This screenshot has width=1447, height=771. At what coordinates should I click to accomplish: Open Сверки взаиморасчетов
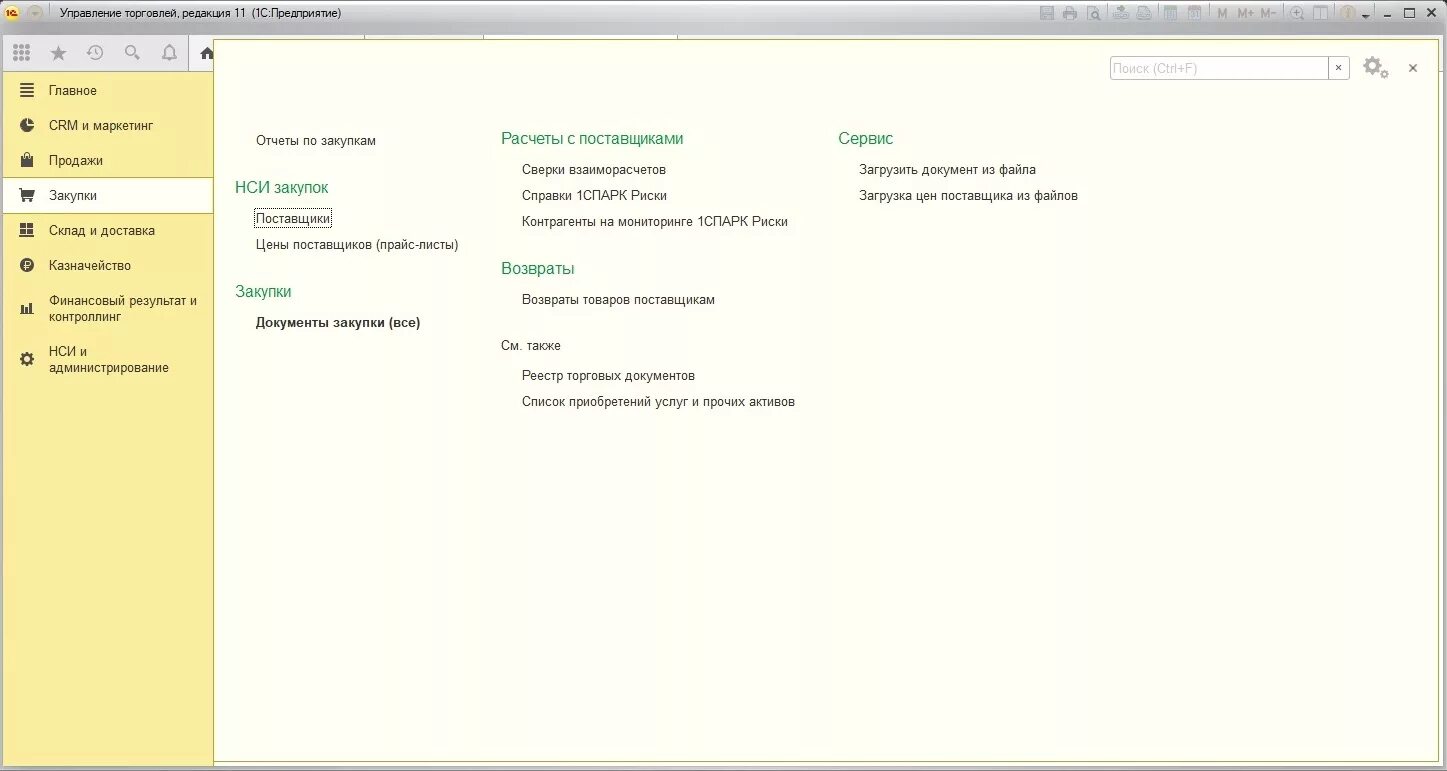point(594,170)
